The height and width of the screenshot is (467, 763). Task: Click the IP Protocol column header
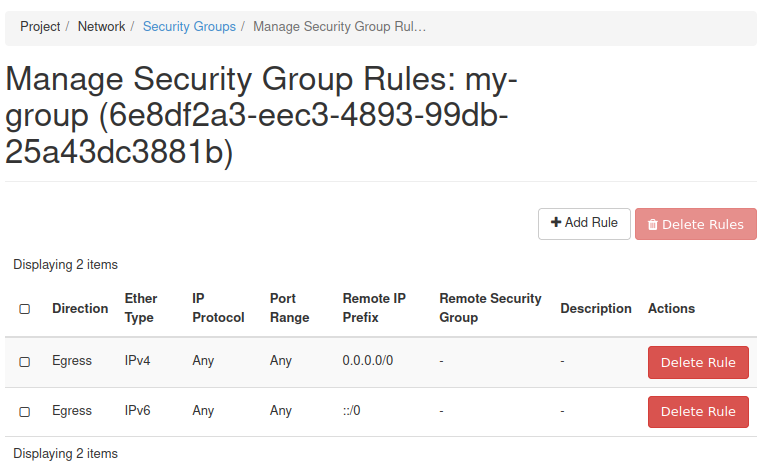(218, 308)
